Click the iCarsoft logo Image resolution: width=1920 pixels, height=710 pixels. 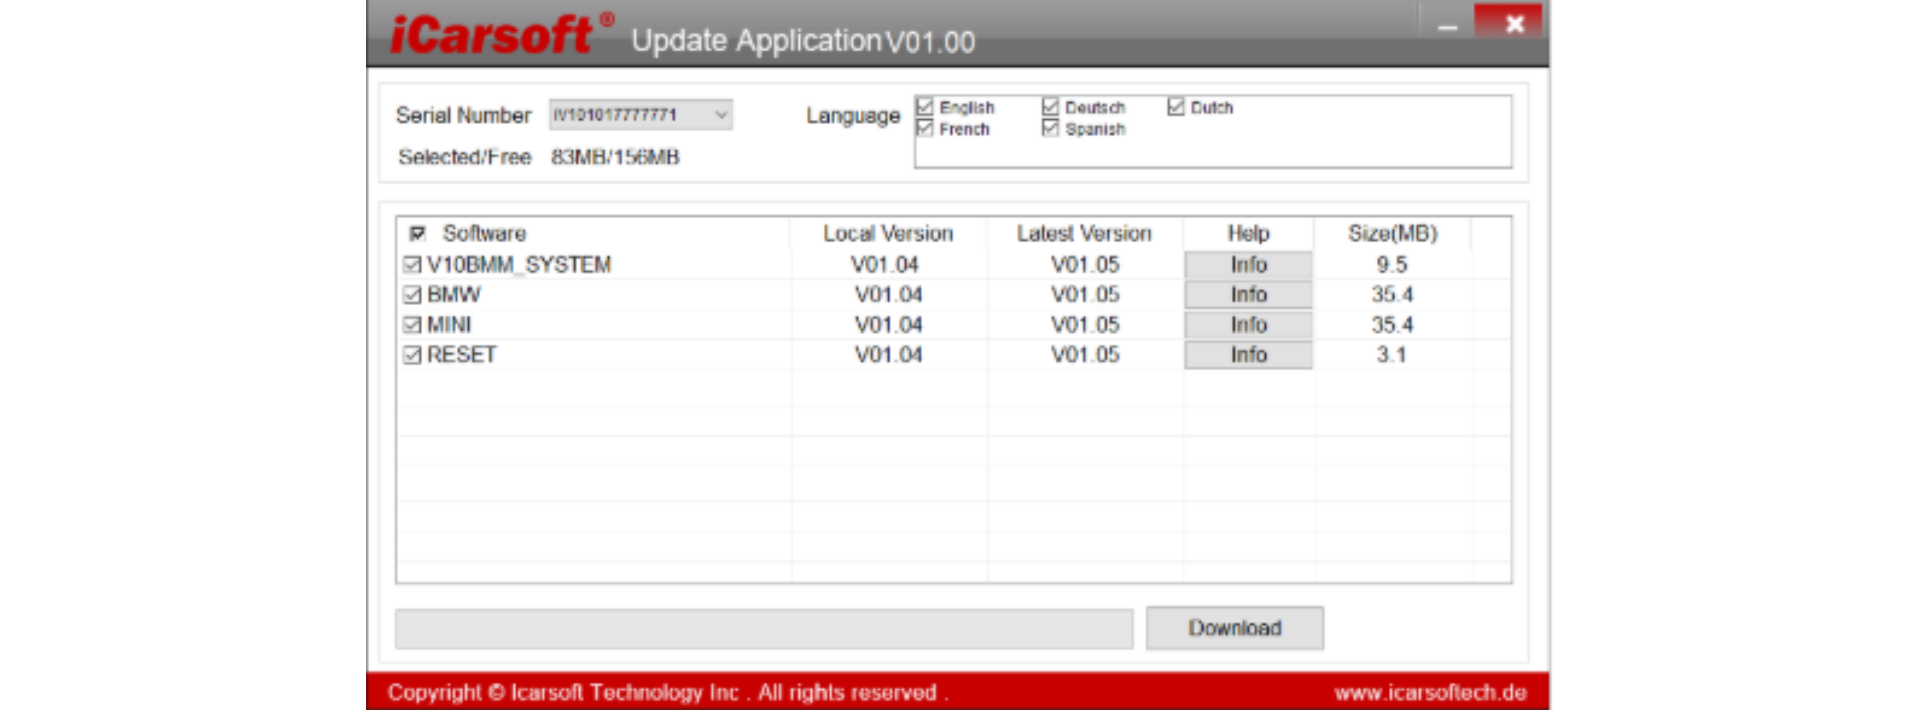501,36
